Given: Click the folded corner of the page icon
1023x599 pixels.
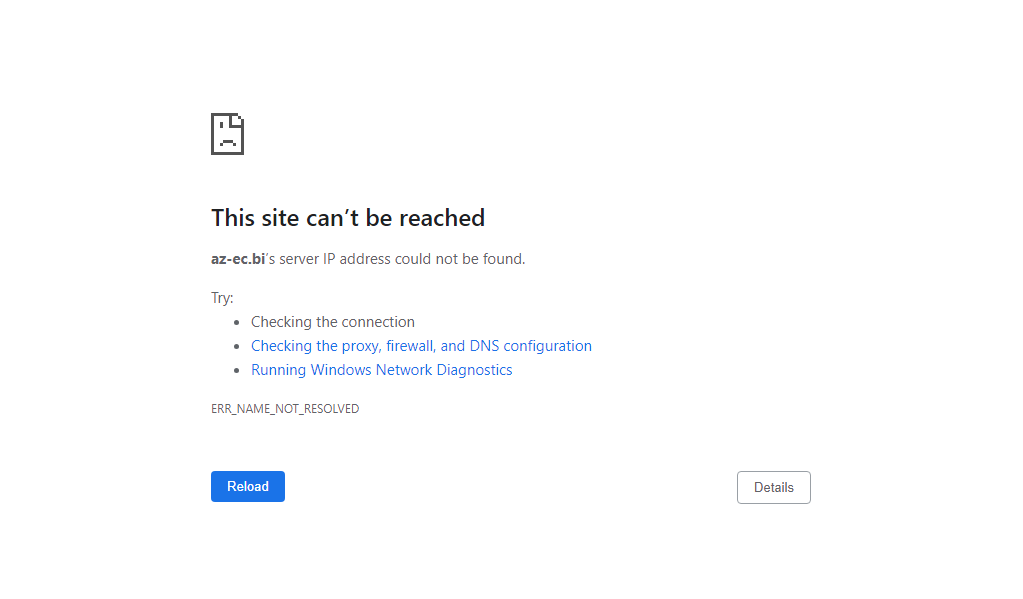Looking at the screenshot, I should pyautogui.click(x=236, y=121).
